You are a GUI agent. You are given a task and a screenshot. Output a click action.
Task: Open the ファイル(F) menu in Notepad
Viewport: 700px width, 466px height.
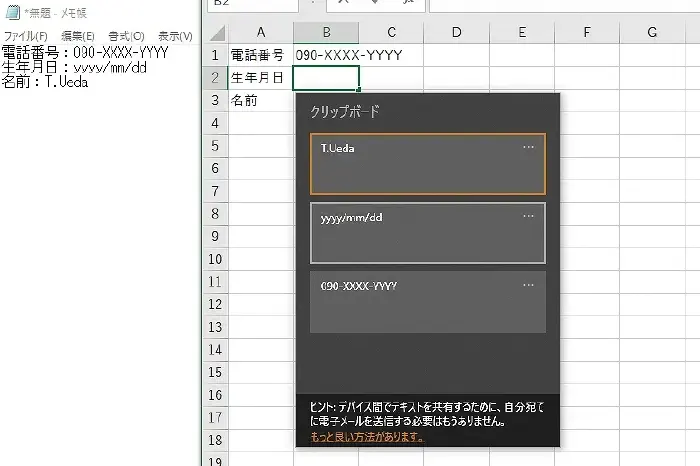[25, 37]
